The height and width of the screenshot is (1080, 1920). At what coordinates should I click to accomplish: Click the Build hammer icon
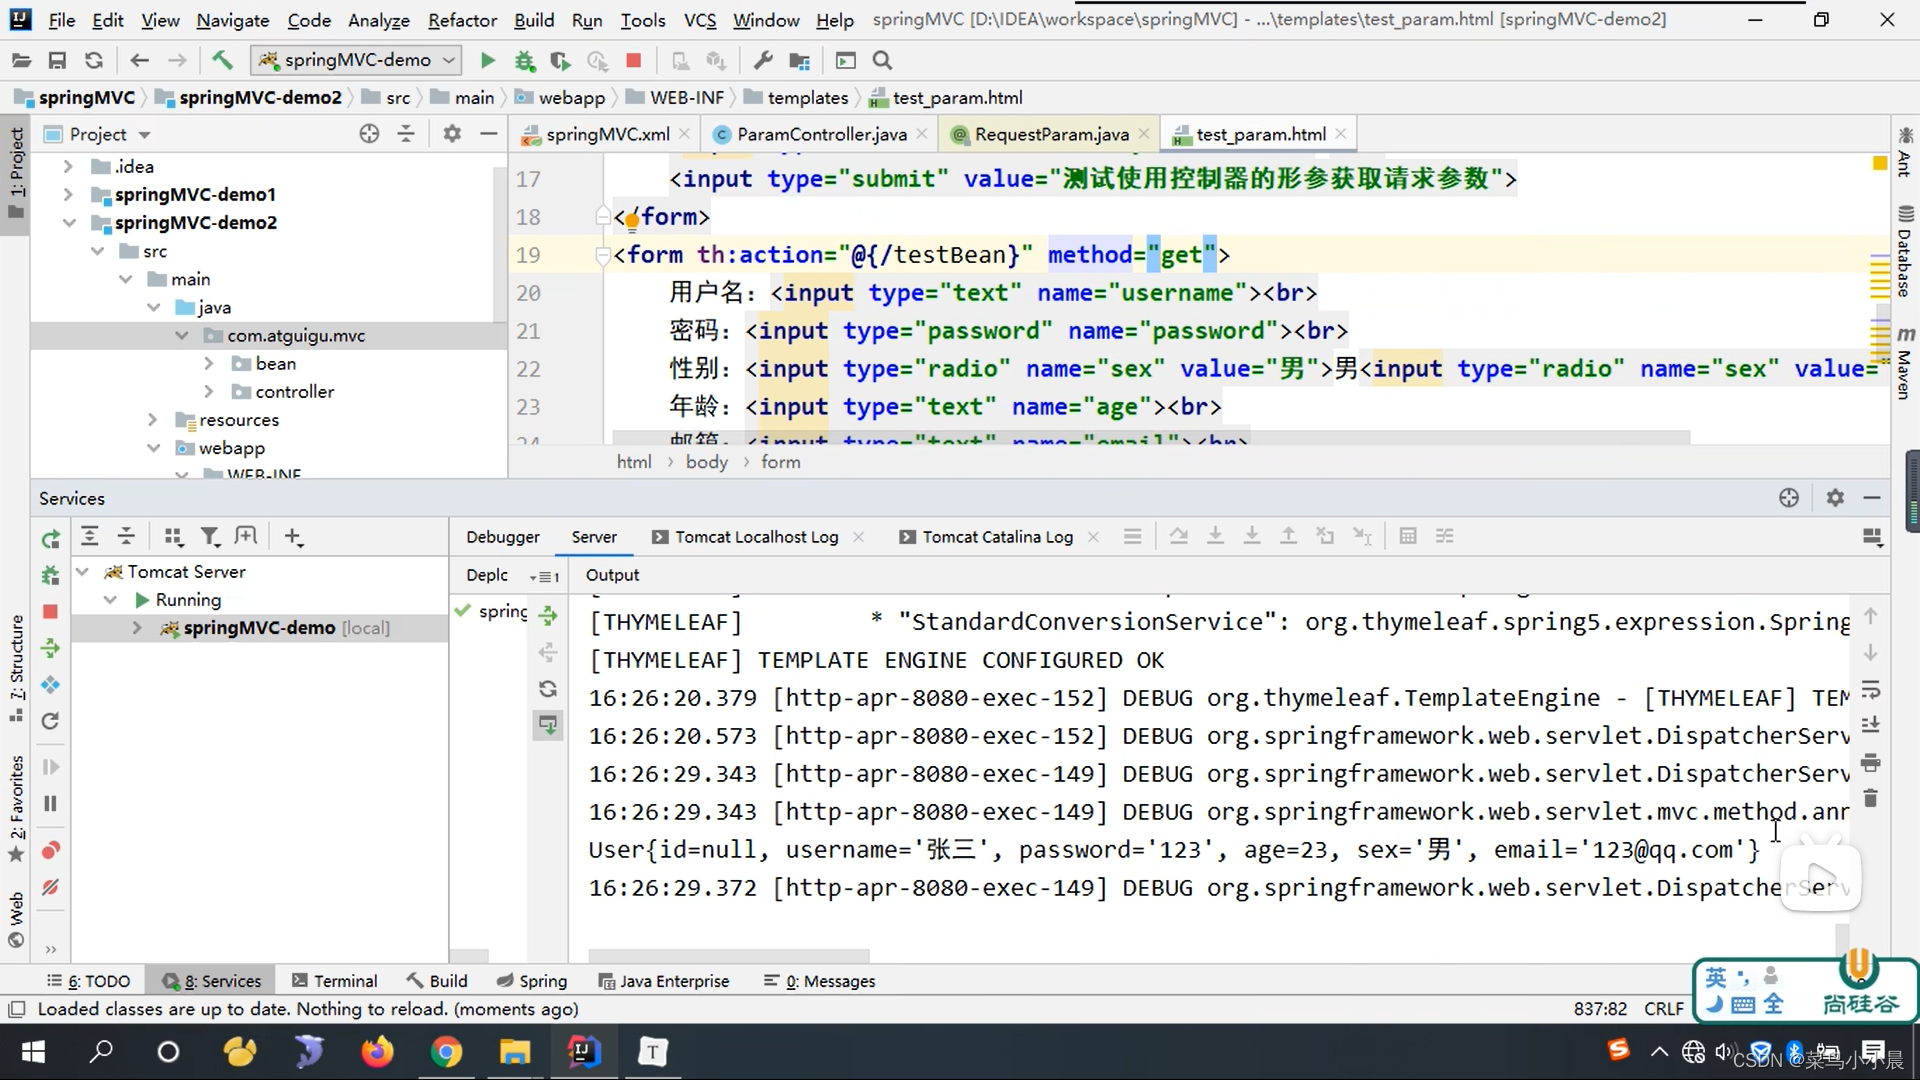222,60
